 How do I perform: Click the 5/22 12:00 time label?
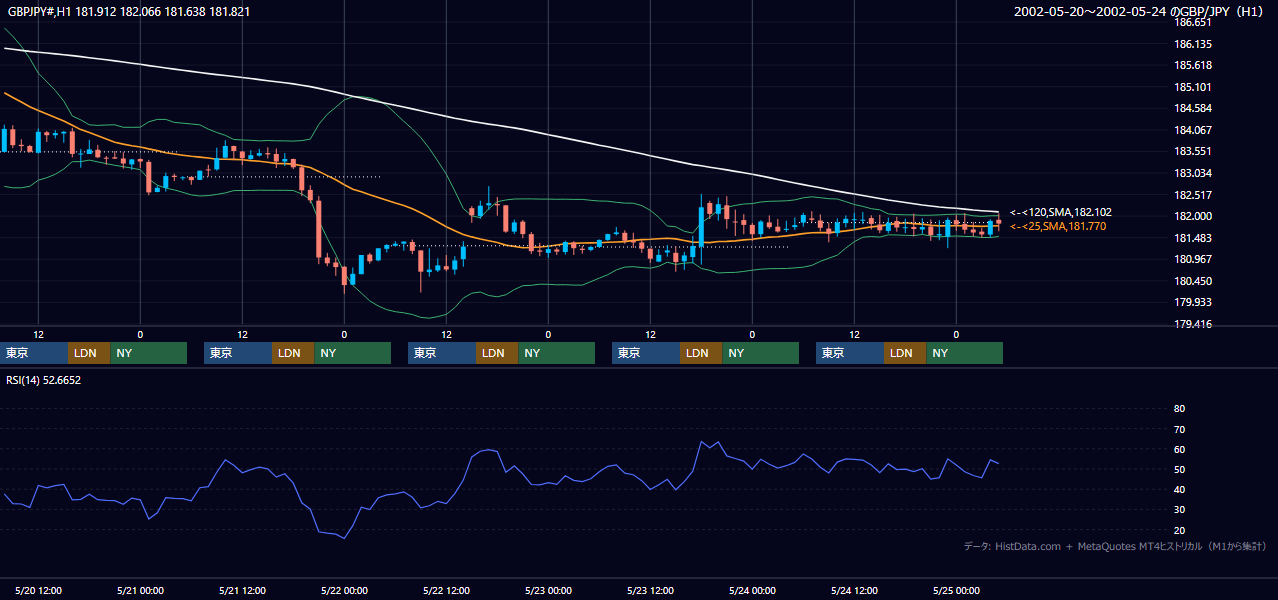coord(446,590)
